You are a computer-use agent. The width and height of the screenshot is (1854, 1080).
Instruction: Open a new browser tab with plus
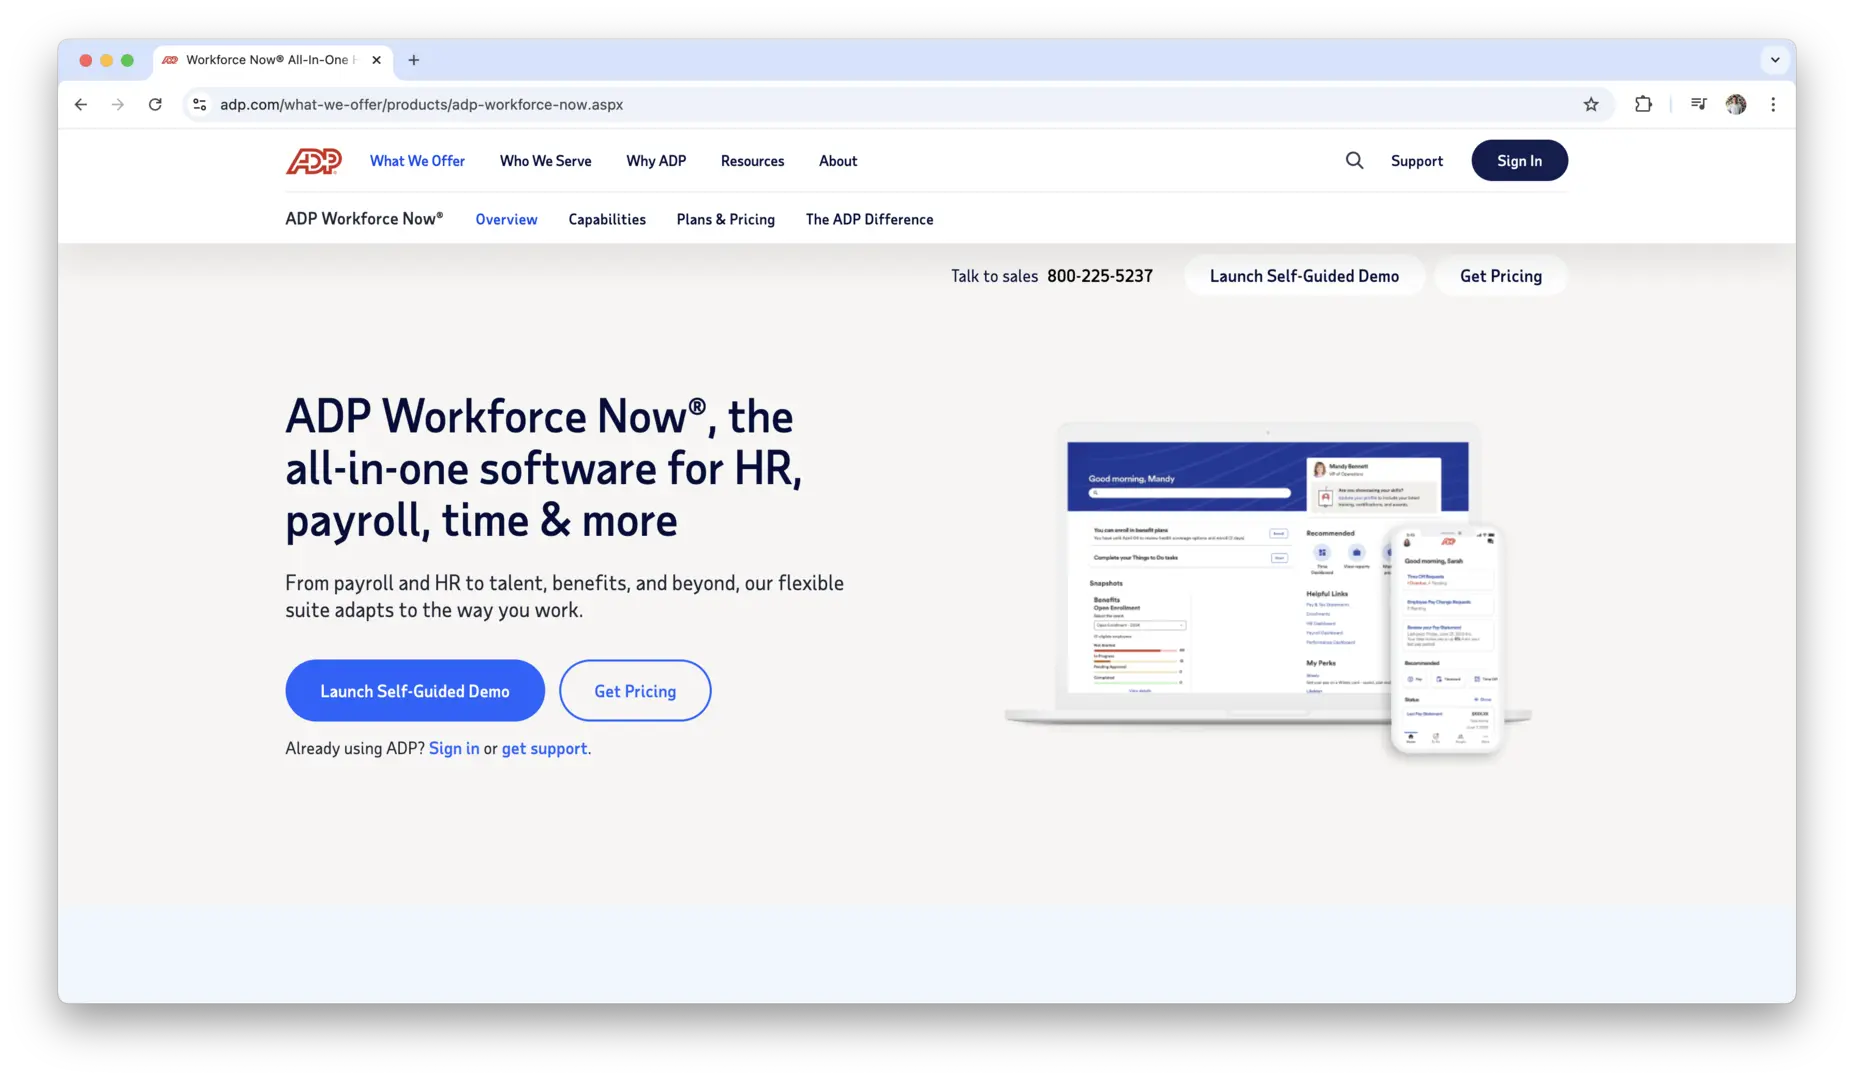coord(414,60)
